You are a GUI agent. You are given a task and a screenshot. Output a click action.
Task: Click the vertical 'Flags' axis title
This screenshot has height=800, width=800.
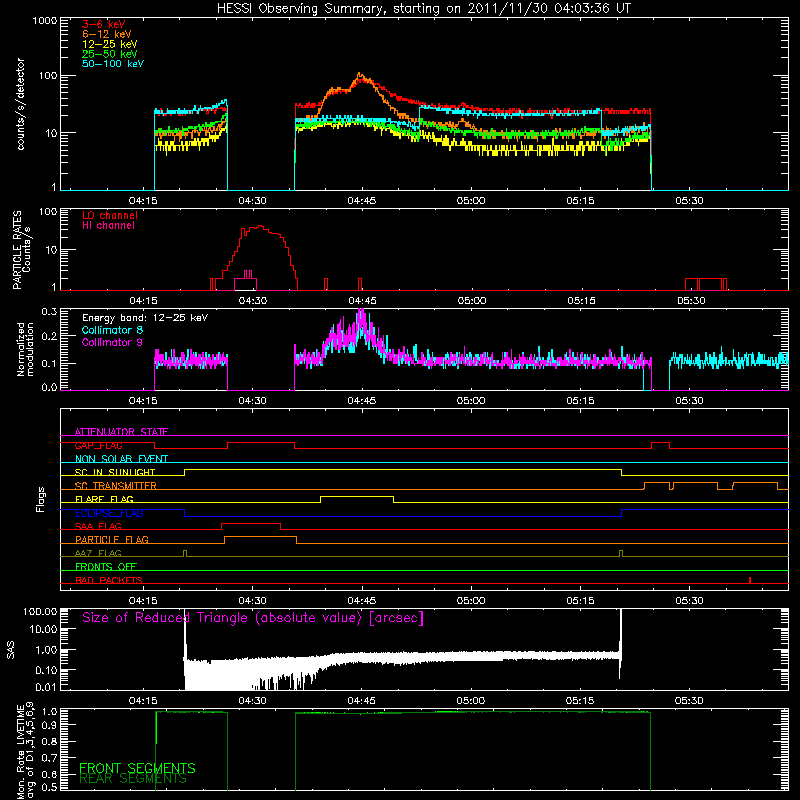[x=41, y=499]
